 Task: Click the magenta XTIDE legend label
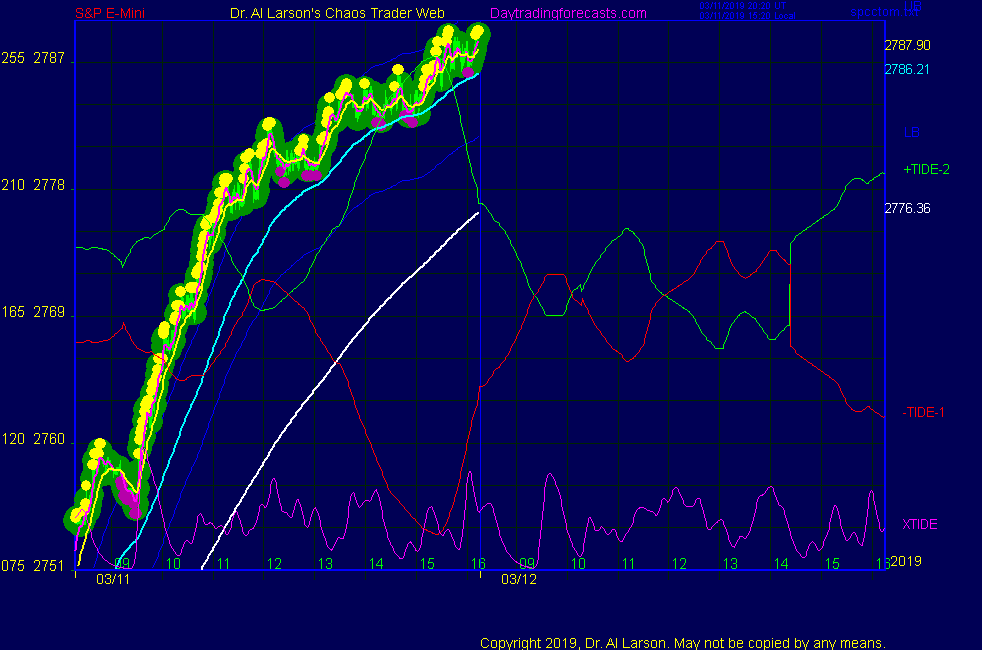[x=920, y=524]
